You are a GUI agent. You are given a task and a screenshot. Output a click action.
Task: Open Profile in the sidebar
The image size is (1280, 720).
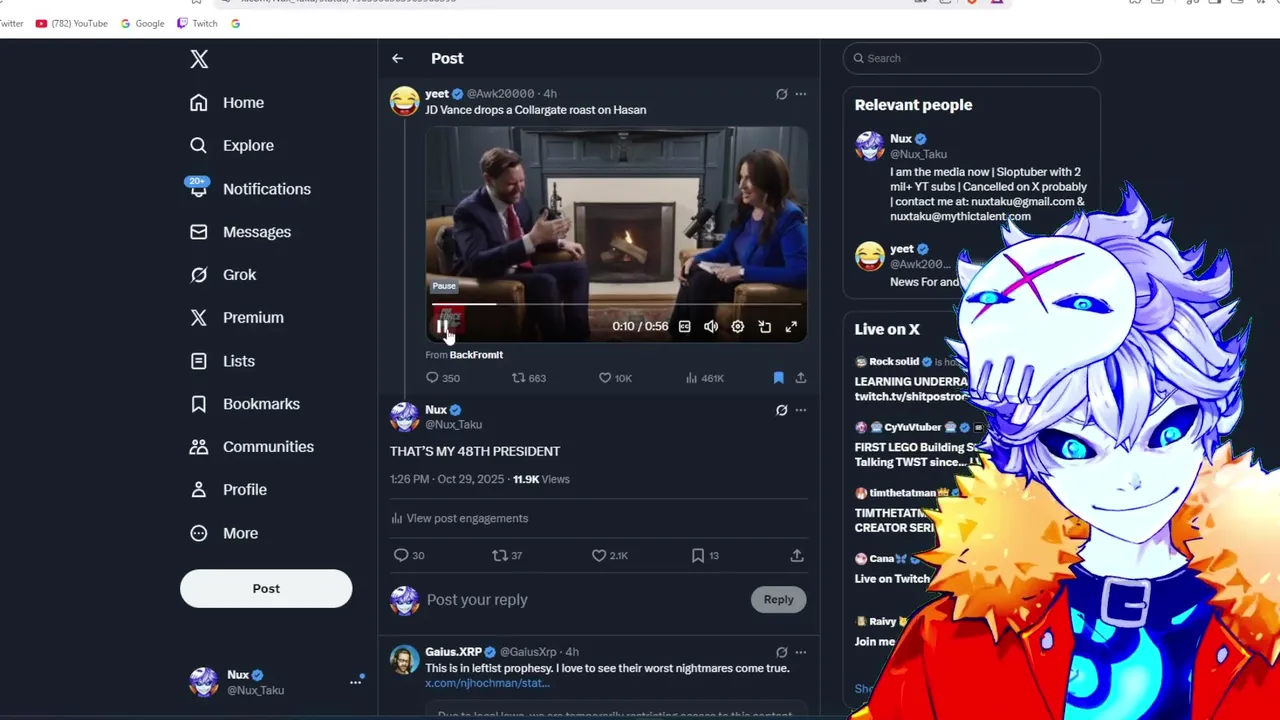coord(228,489)
